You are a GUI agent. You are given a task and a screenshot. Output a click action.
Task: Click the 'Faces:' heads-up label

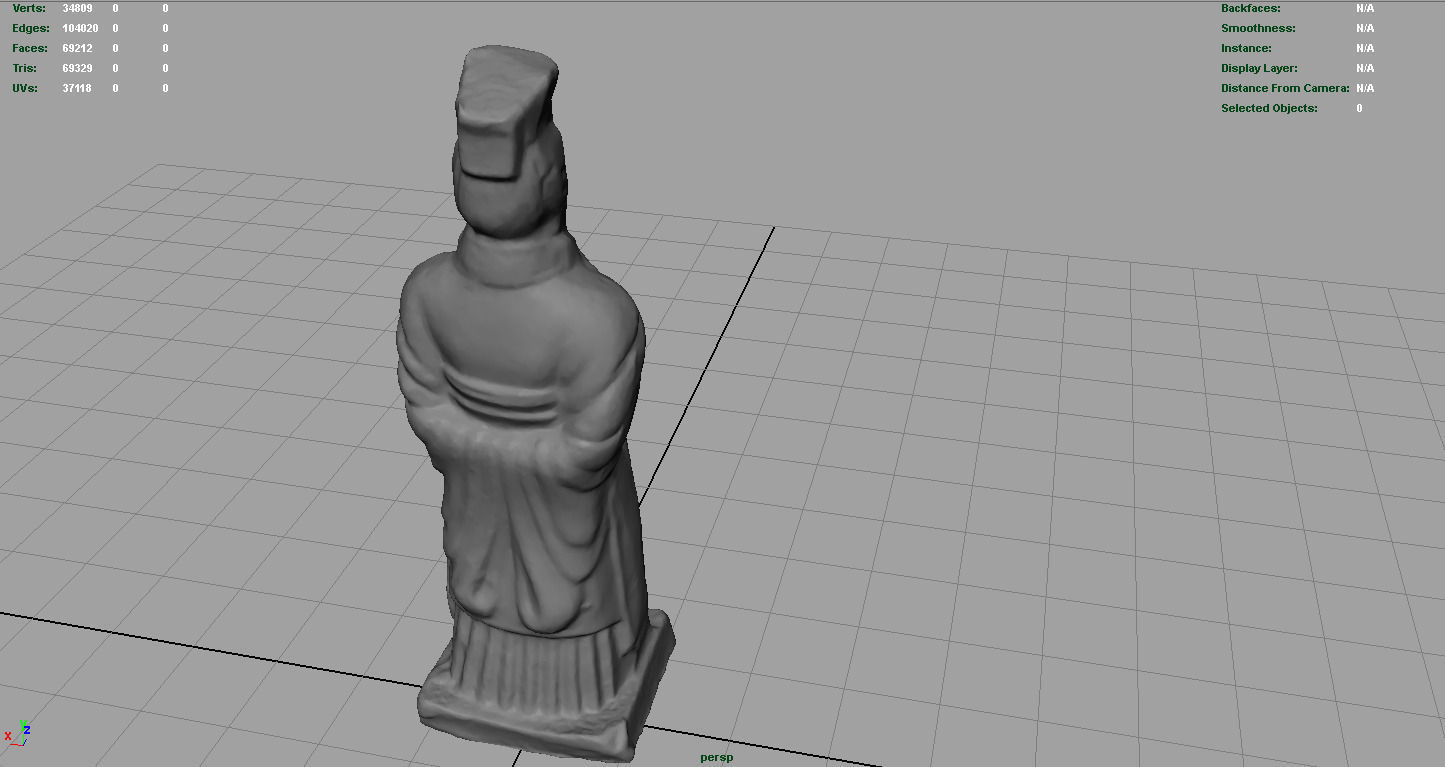click(x=29, y=48)
